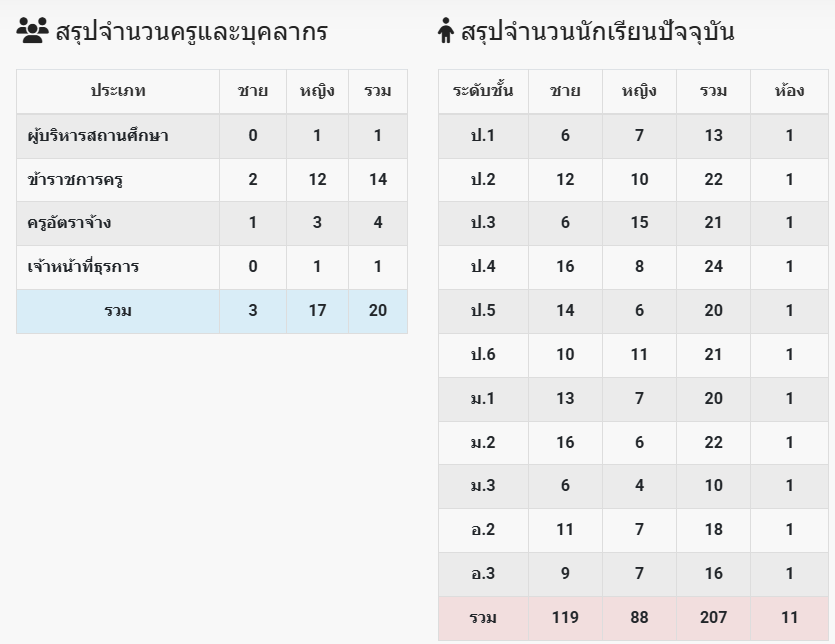Image resolution: width=835 pixels, height=644 pixels.
Task: Click the ห้อง column header
Action: click(x=789, y=91)
